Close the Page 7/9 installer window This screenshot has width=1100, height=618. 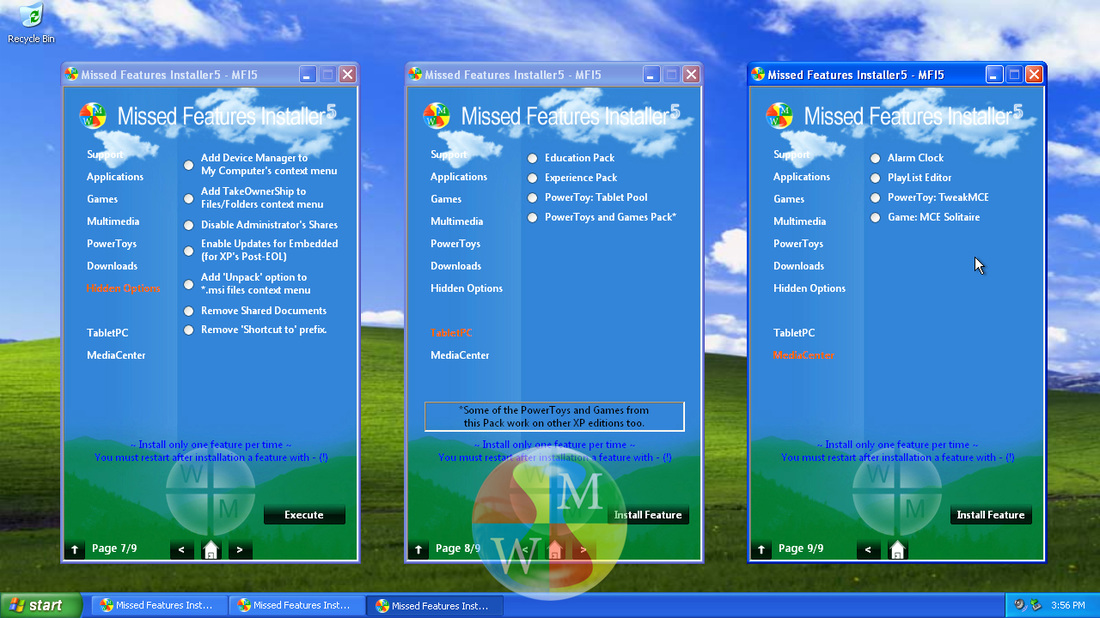(x=347, y=74)
